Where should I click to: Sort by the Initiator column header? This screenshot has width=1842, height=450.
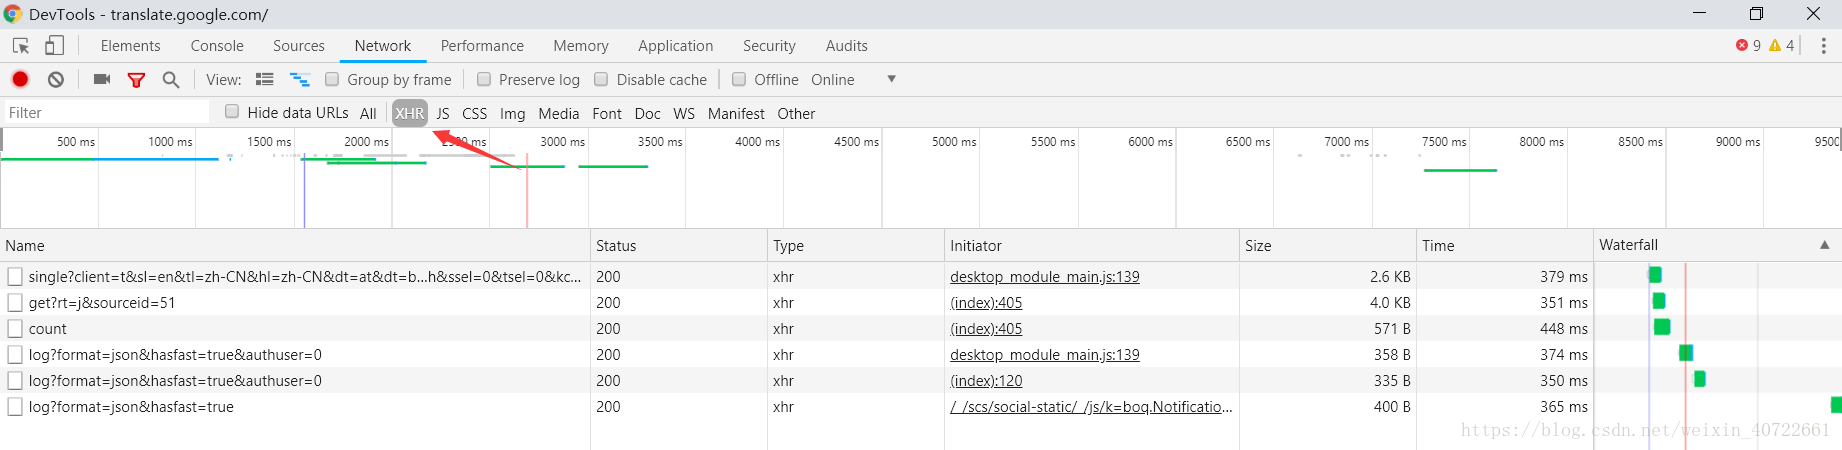tap(1092, 246)
